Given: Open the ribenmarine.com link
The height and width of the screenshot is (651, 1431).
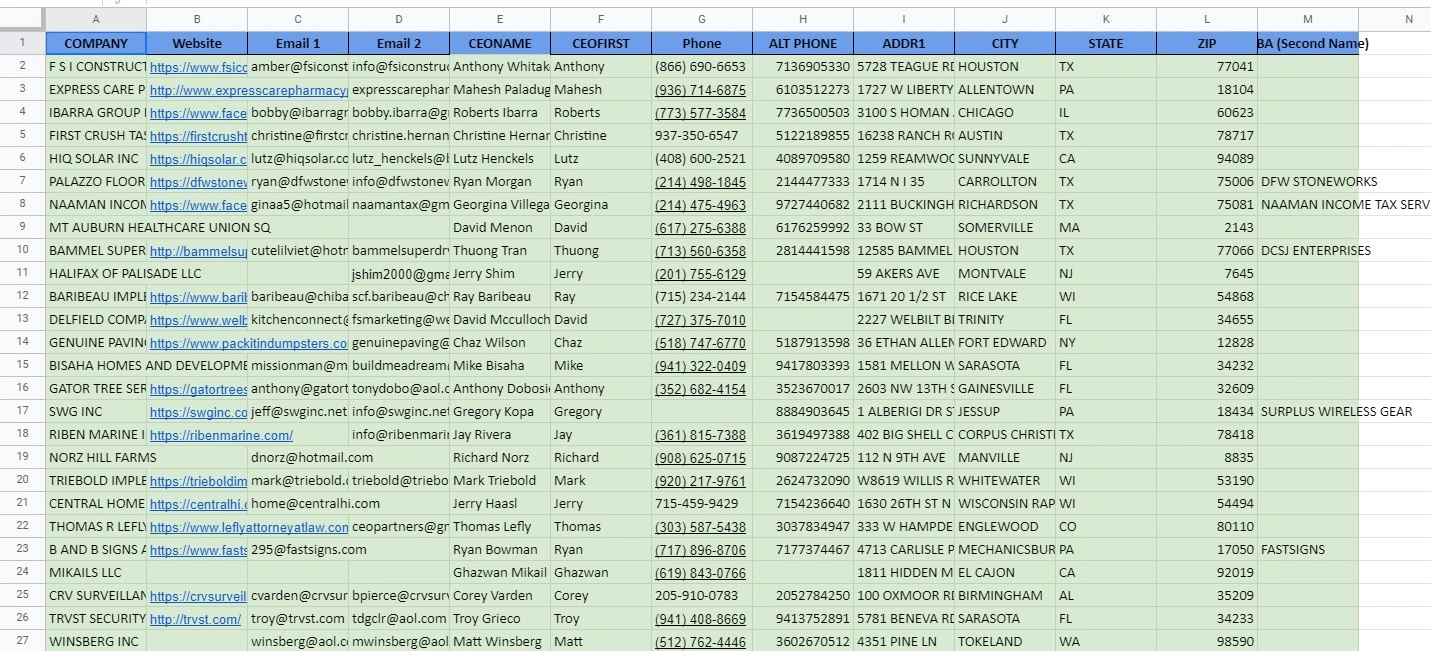Looking at the screenshot, I should [221, 435].
